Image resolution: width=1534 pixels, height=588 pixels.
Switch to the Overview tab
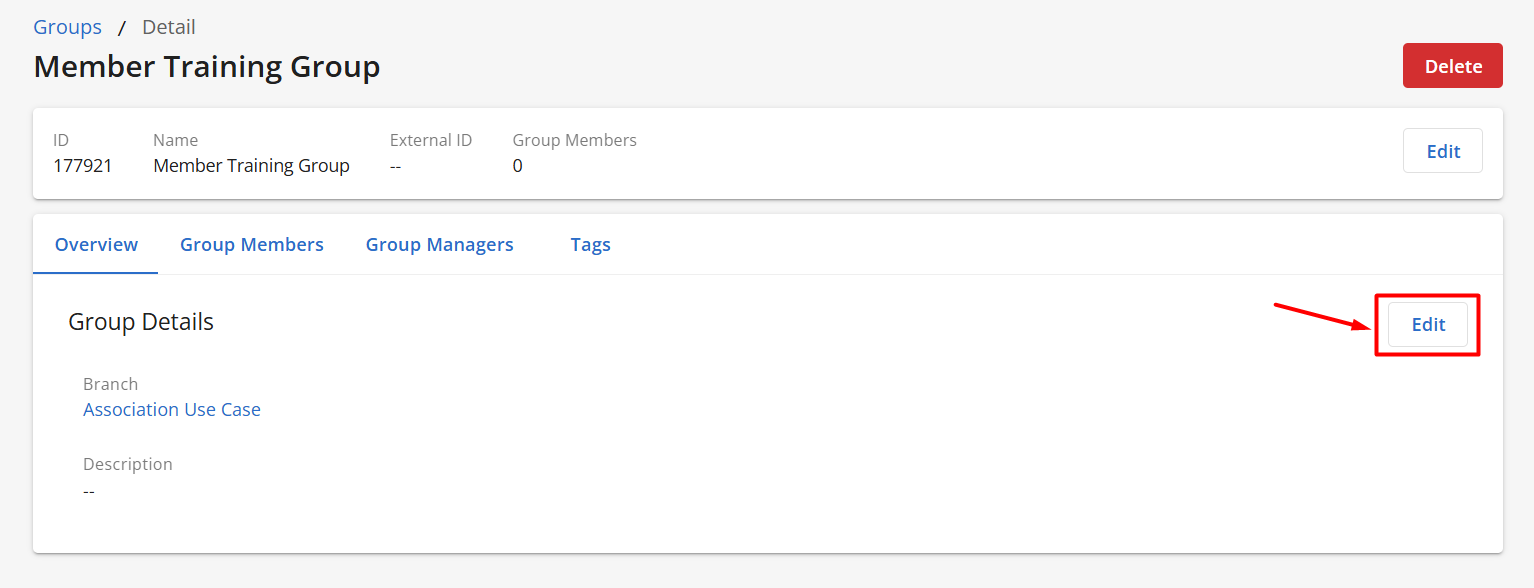point(96,244)
